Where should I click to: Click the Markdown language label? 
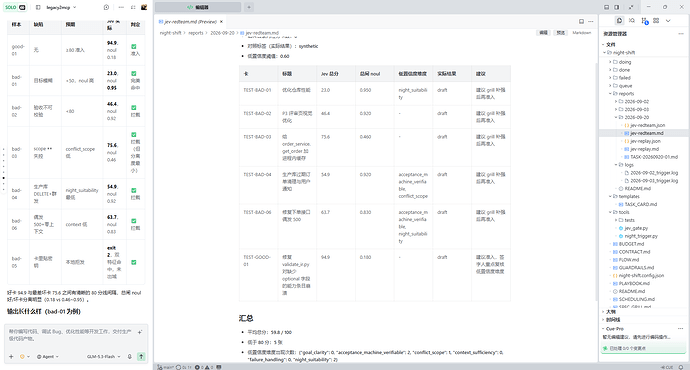click(582, 33)
